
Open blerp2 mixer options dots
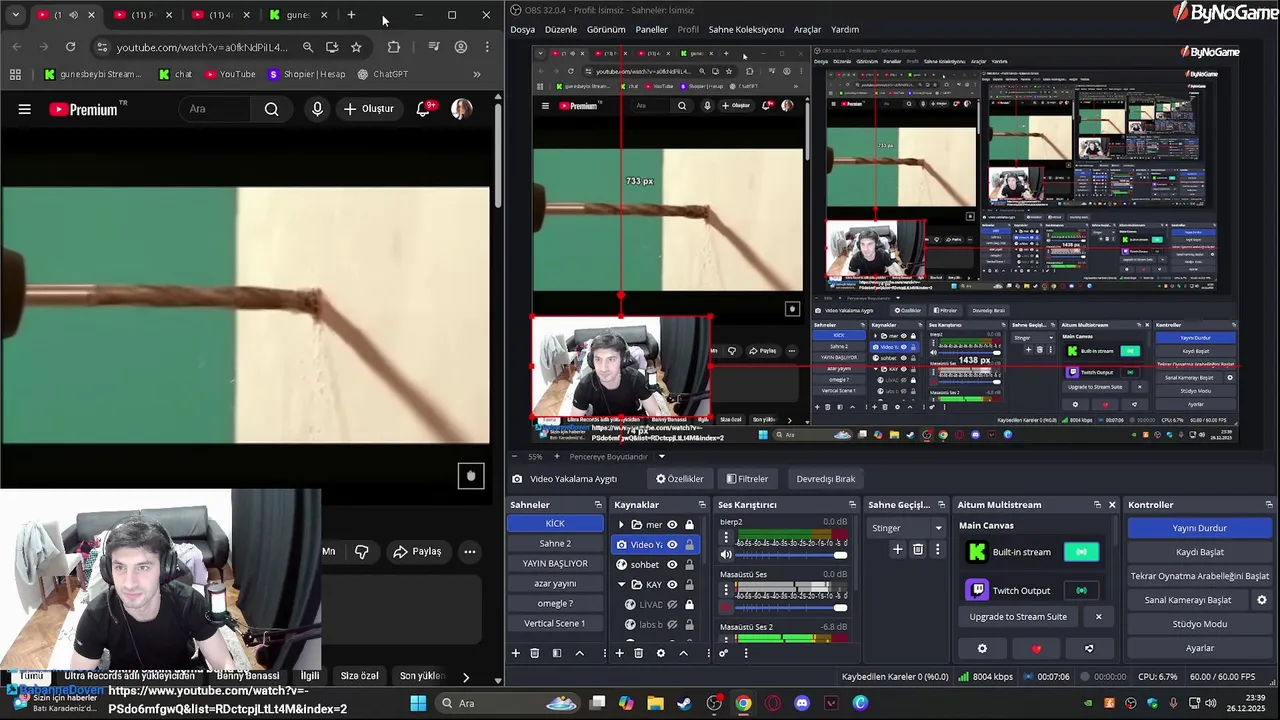[x=726, y=537]
